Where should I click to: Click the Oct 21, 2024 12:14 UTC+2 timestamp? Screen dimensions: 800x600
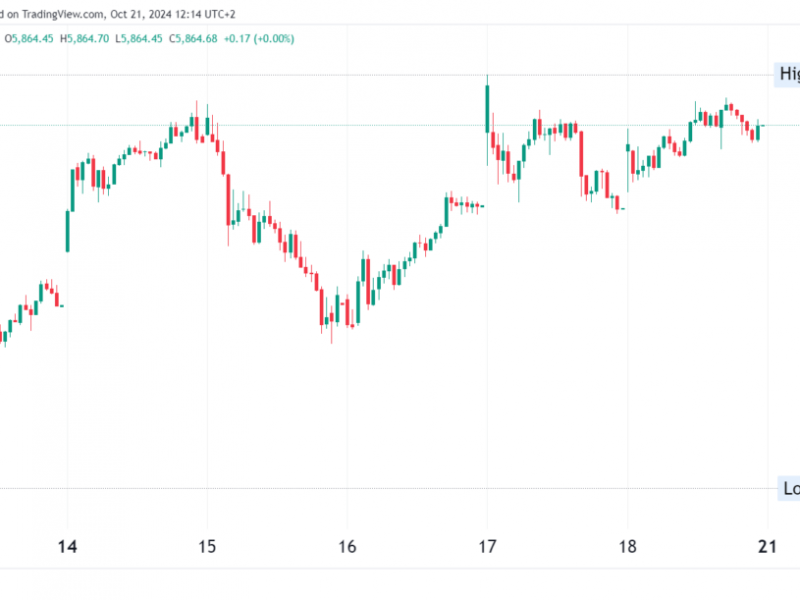click(x=173, y=14)
